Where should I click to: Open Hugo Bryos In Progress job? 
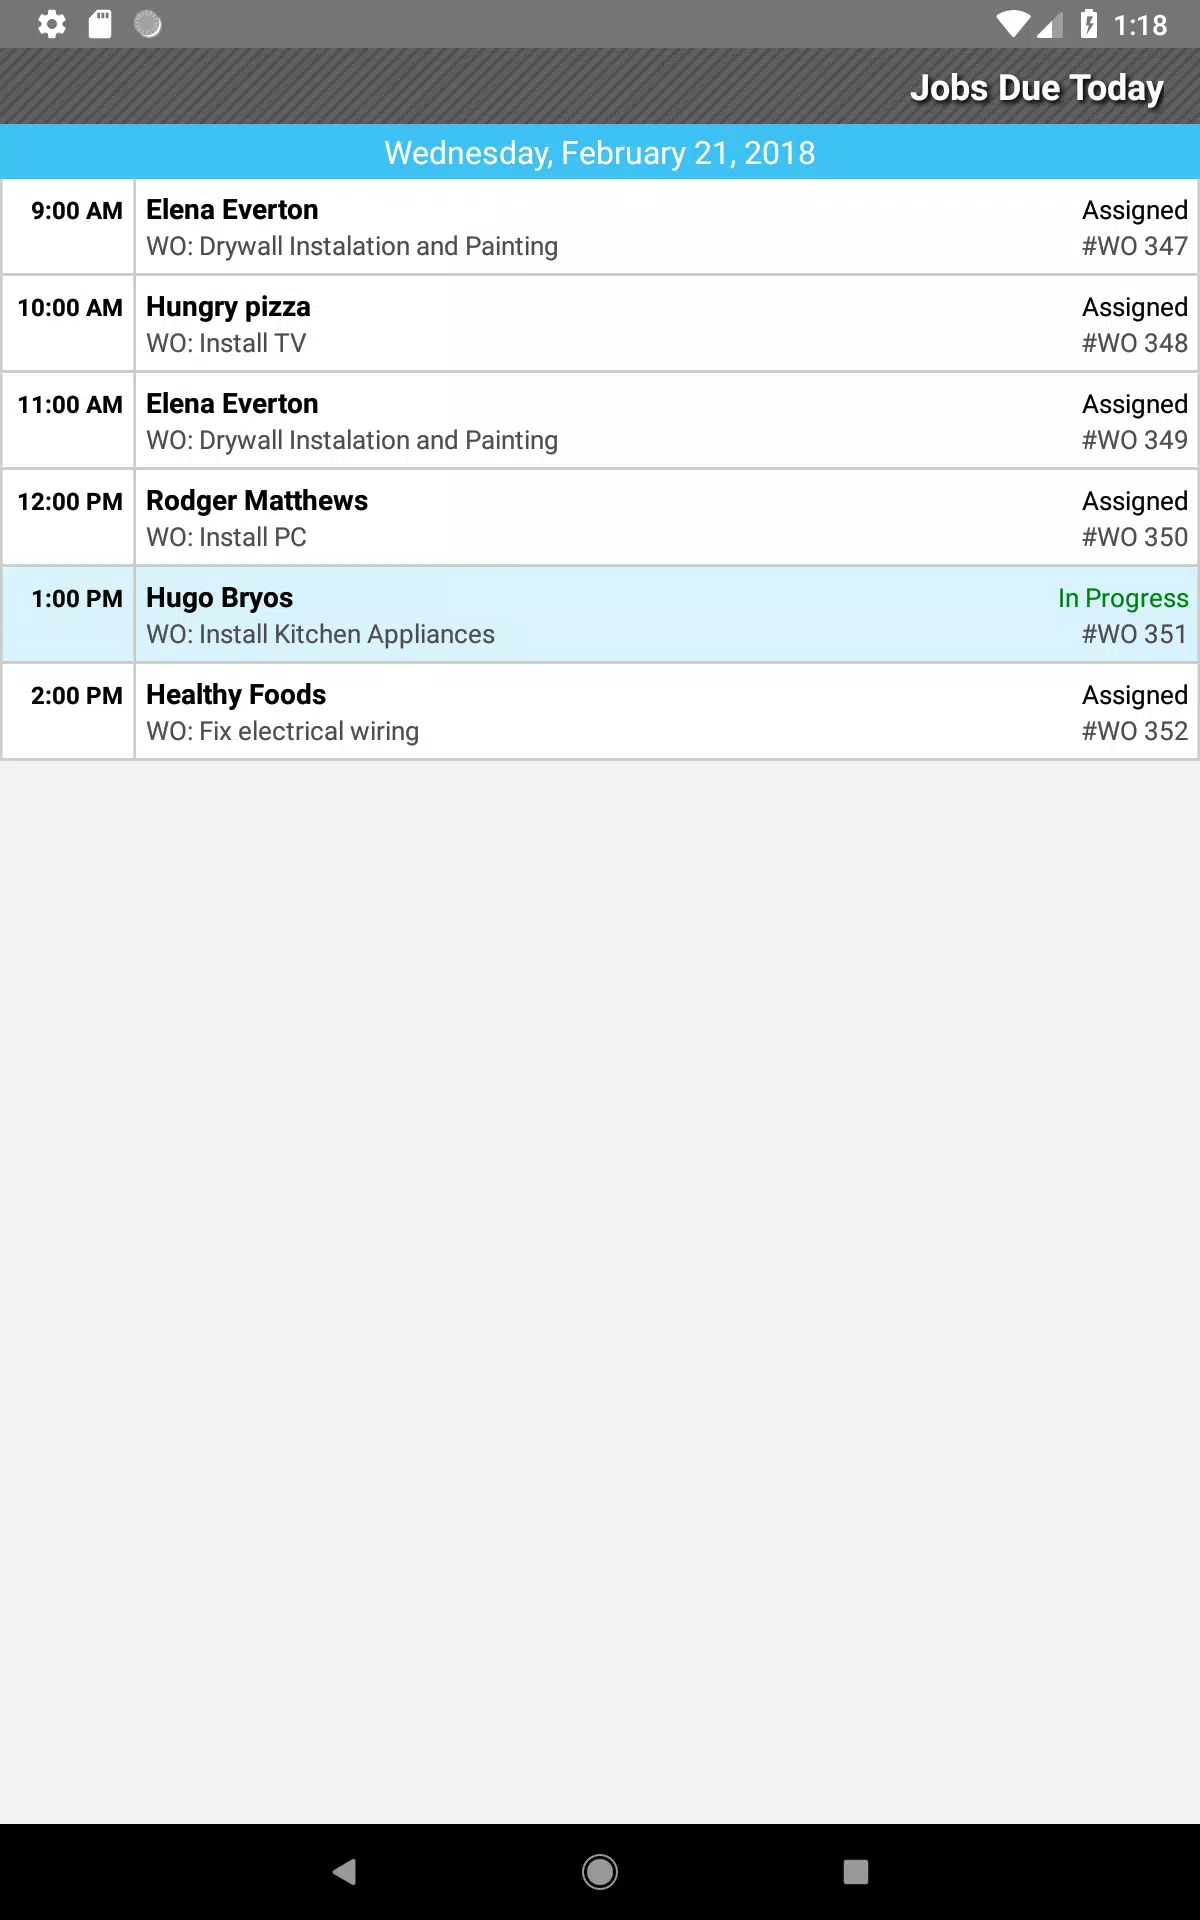(x=600, y=615)
